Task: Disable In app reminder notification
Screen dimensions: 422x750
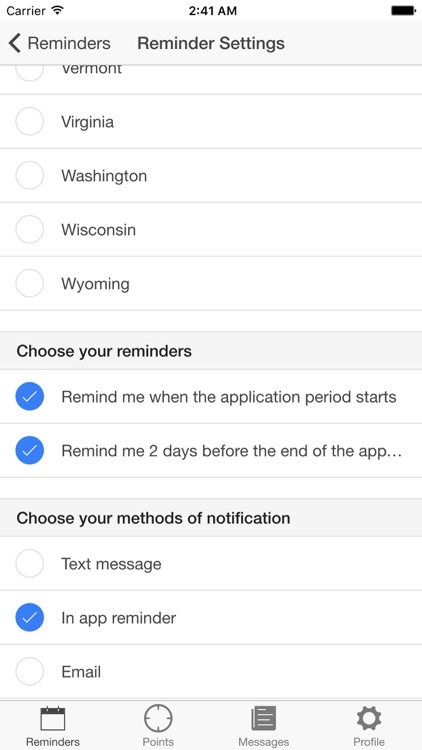Action: click(x=30, y=618)
